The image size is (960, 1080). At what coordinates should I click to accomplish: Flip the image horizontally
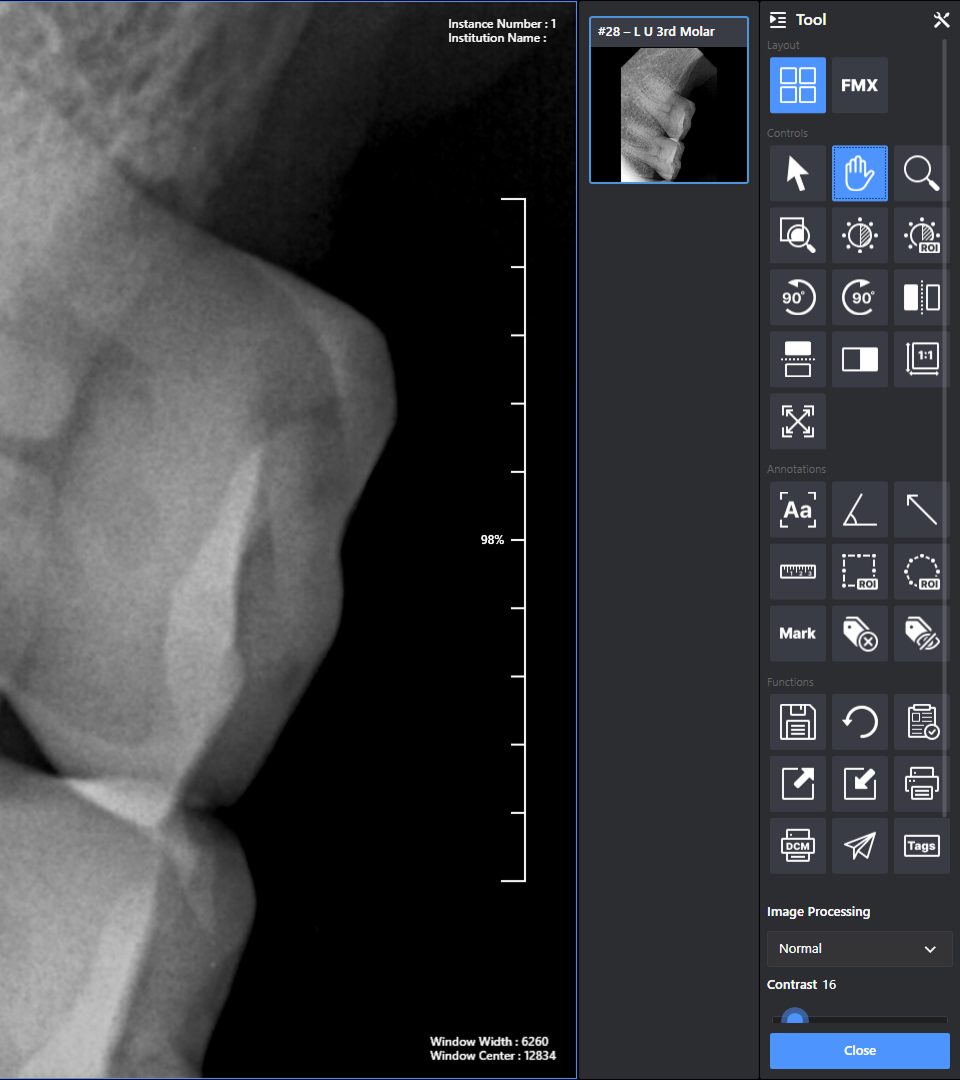click(921, 297)
